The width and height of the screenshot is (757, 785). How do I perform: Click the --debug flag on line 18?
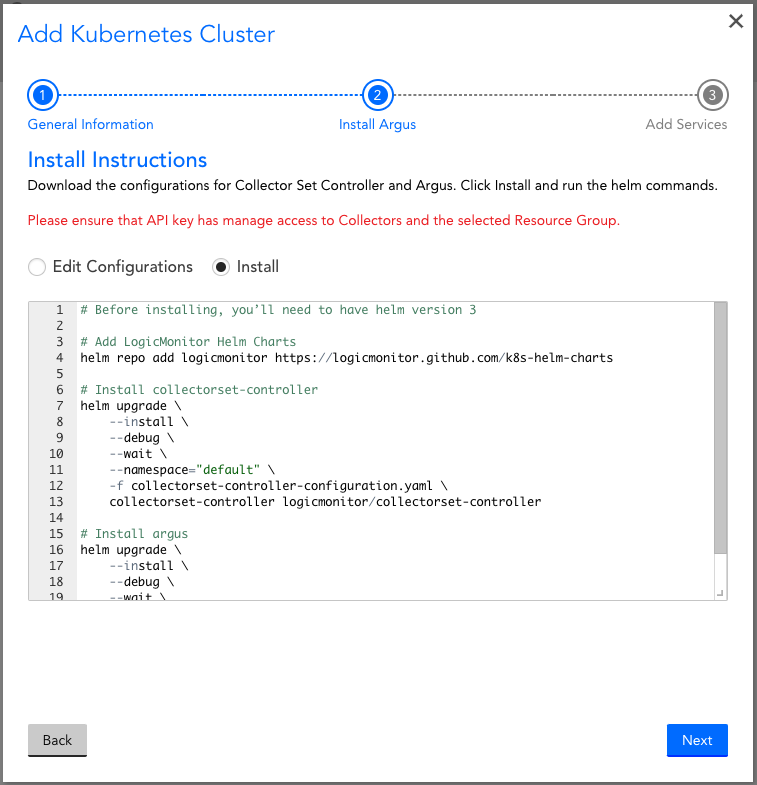135,582
